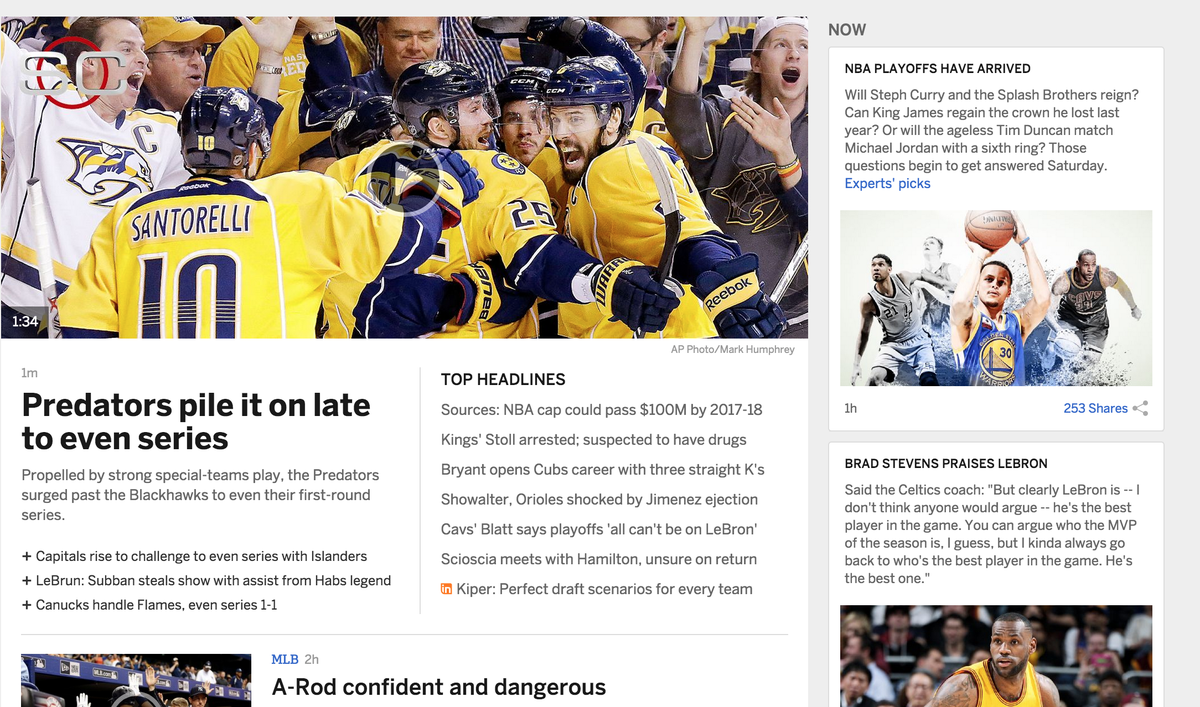Click the 253 Shares link
This screenshot has width=1200, height=707.
click(1095, 408)
